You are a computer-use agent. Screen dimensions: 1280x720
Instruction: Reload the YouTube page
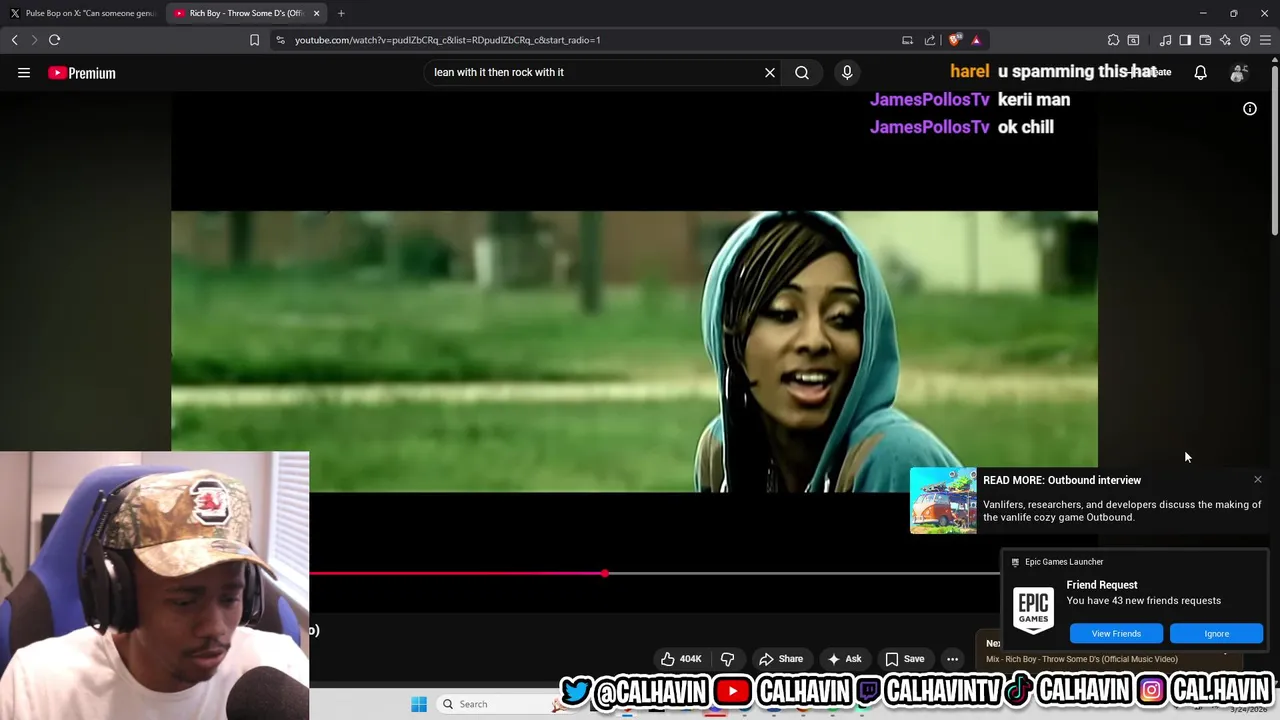tap(54, 40)
